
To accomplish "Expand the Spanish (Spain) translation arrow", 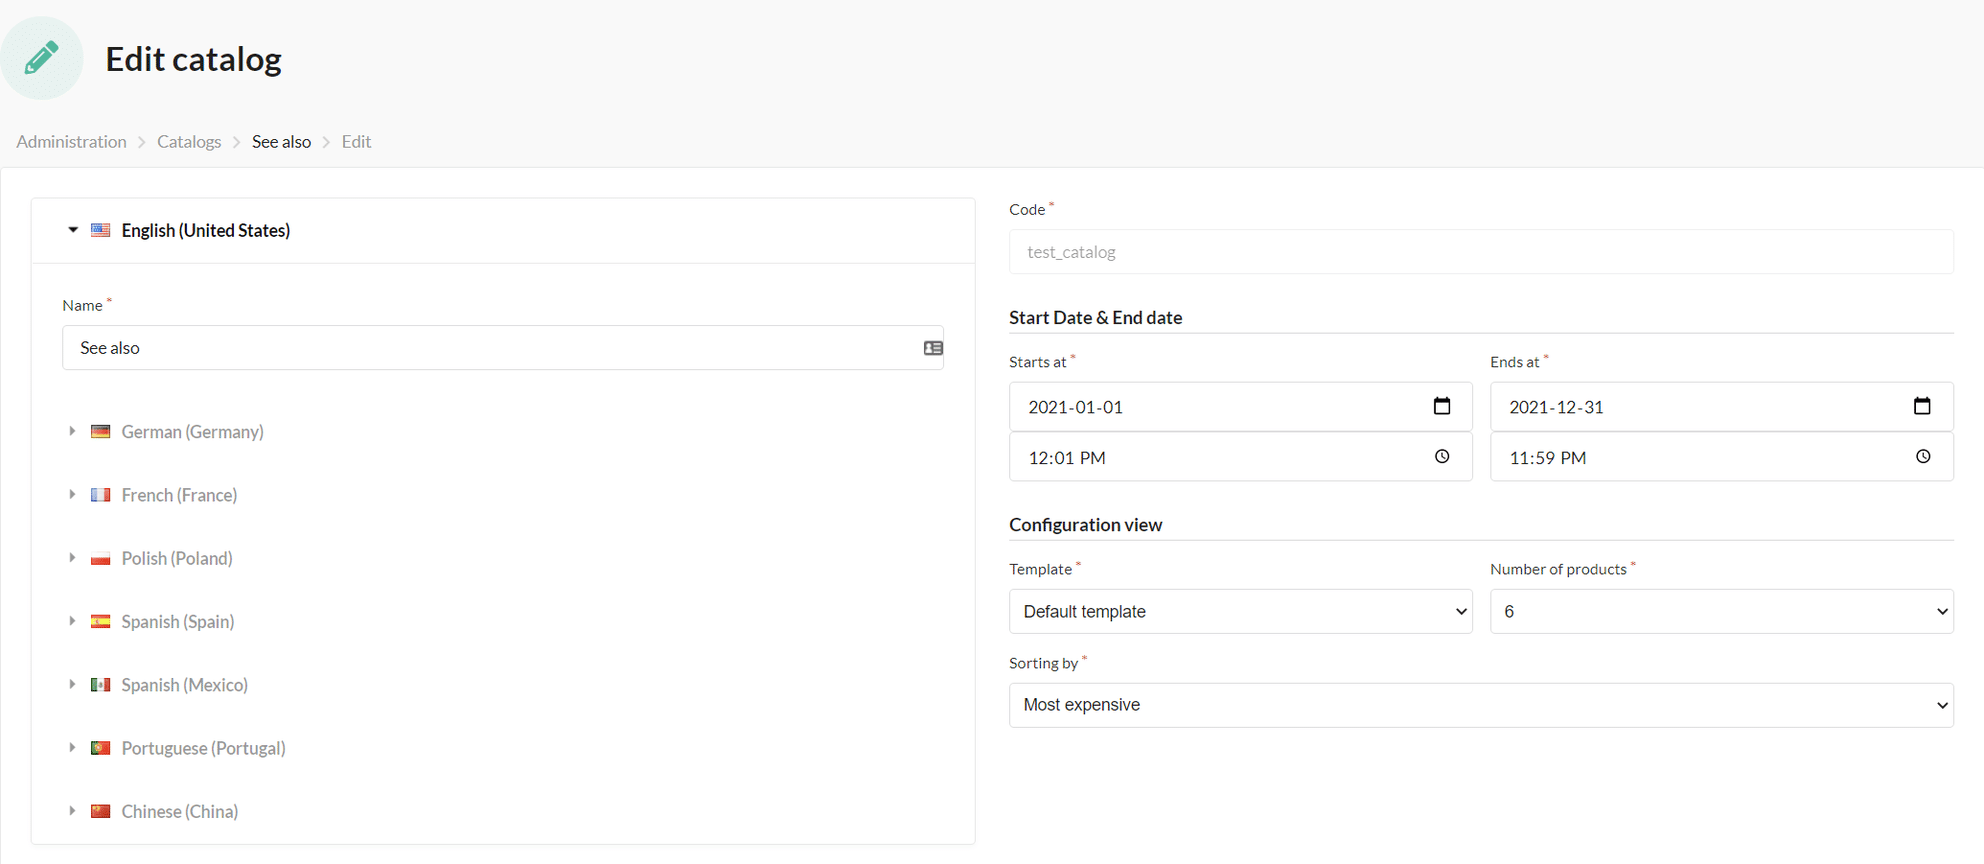I will (72, 621).
